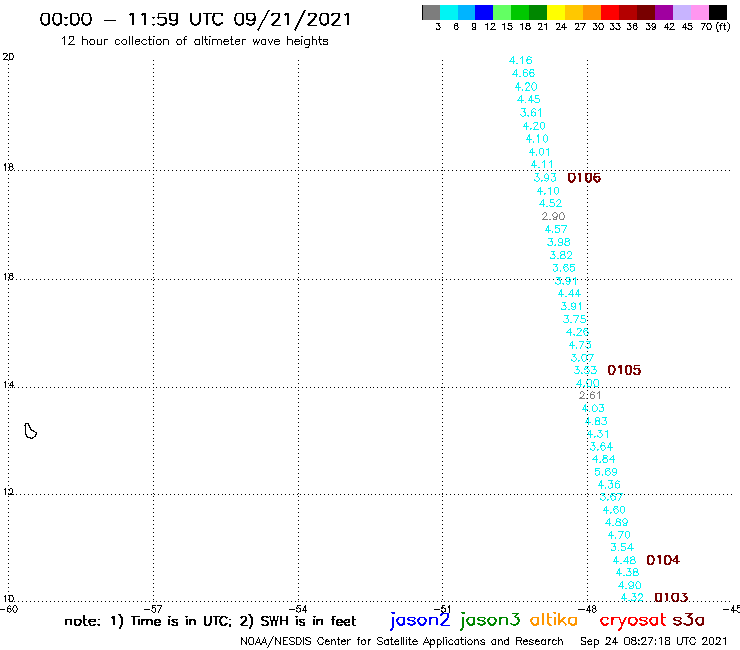The width and height of the screenshot is (740, 650).
Task: Click the 12 hour collection subtitle
Action: (194, 41)
